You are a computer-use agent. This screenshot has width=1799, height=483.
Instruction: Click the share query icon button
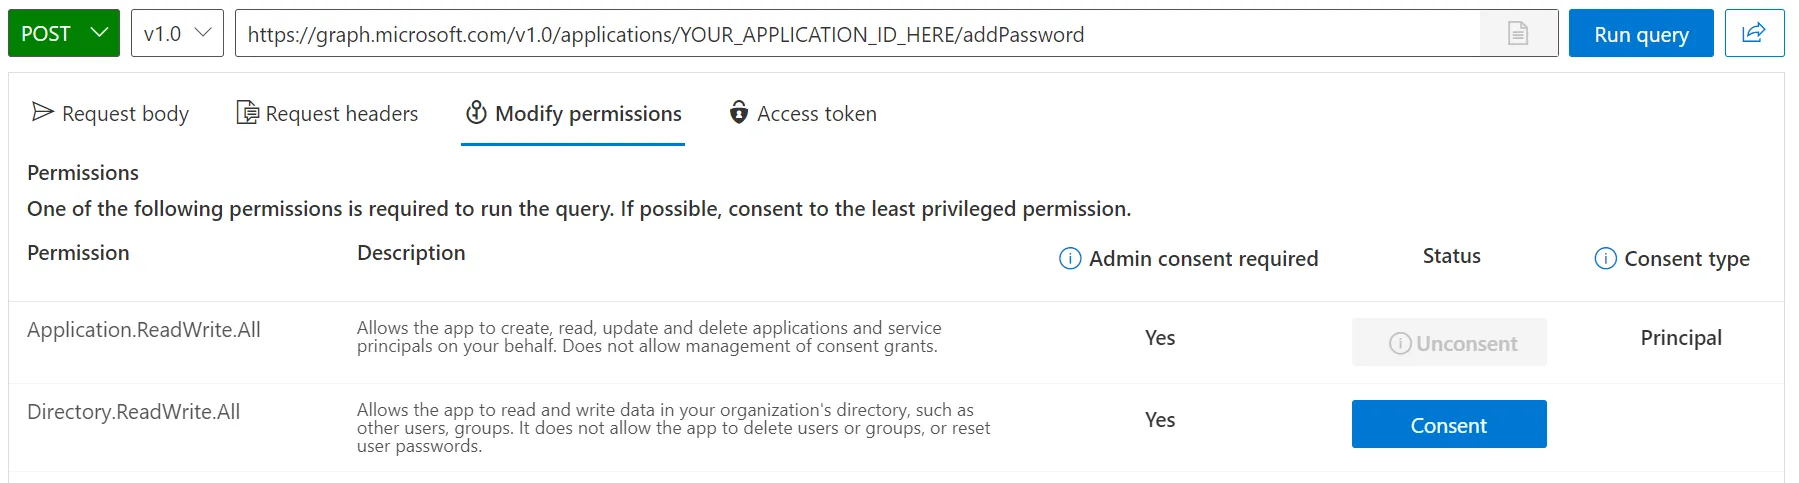1754,33
